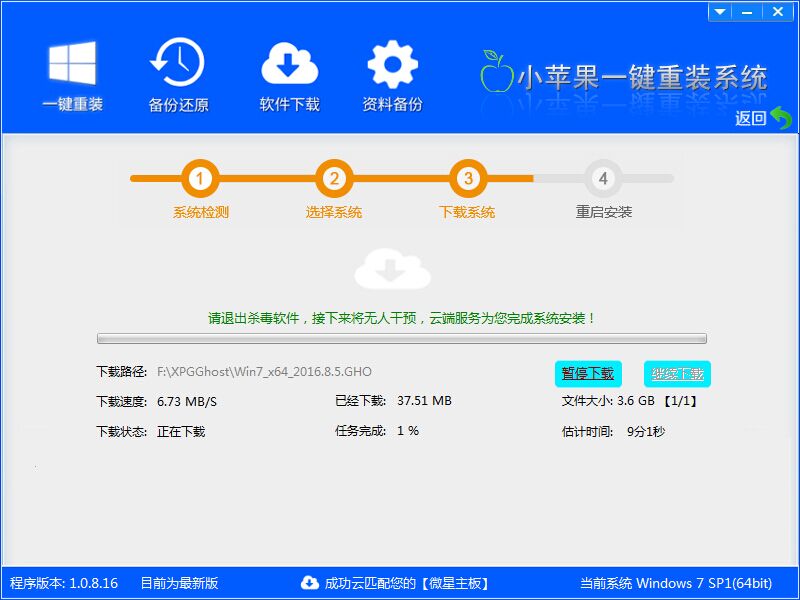Click the 资料备份 tab label

tap(392, 104)
